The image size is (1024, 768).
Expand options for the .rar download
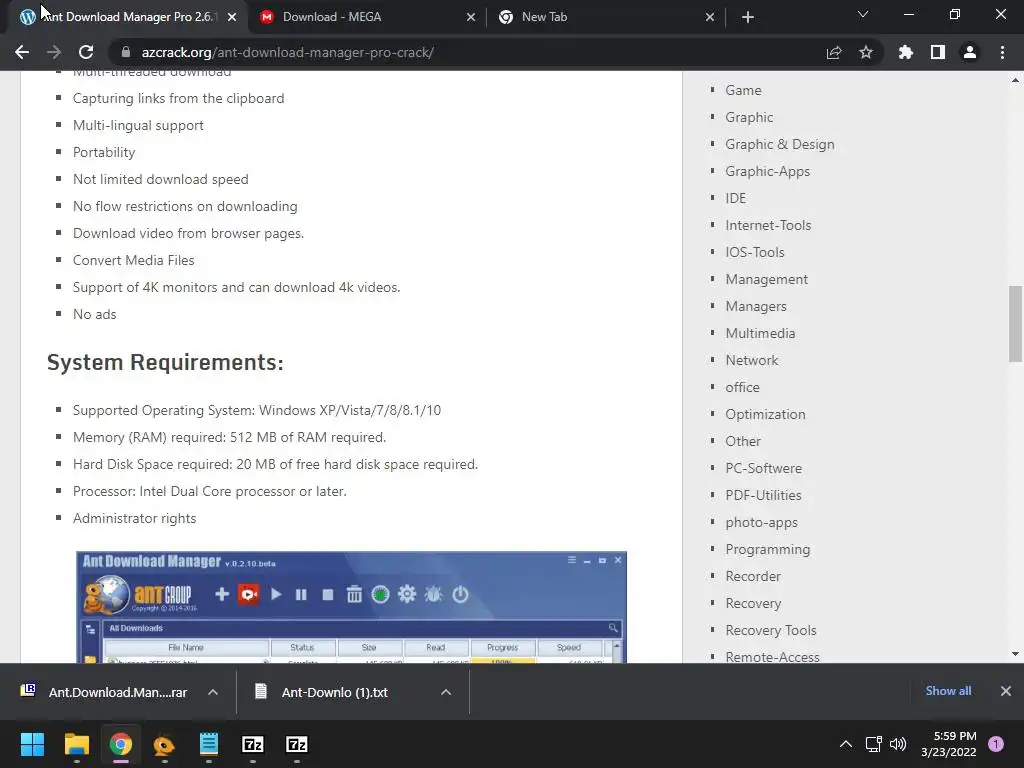click(213, 692)
